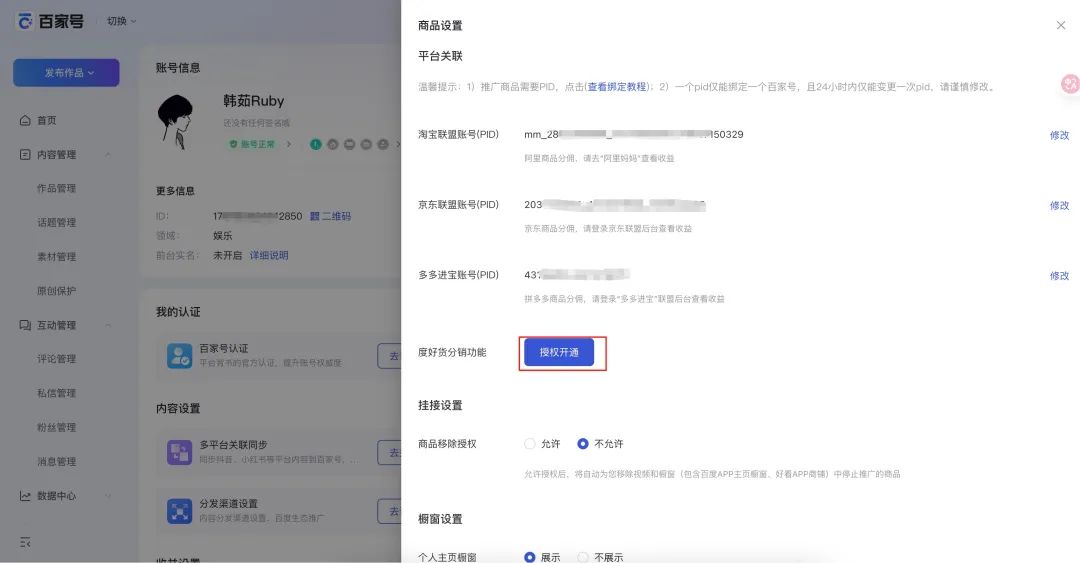Open 消息管理 in the sidebar
The width and height of the screenshot is (1080, 563).
(x=56, y=462)
